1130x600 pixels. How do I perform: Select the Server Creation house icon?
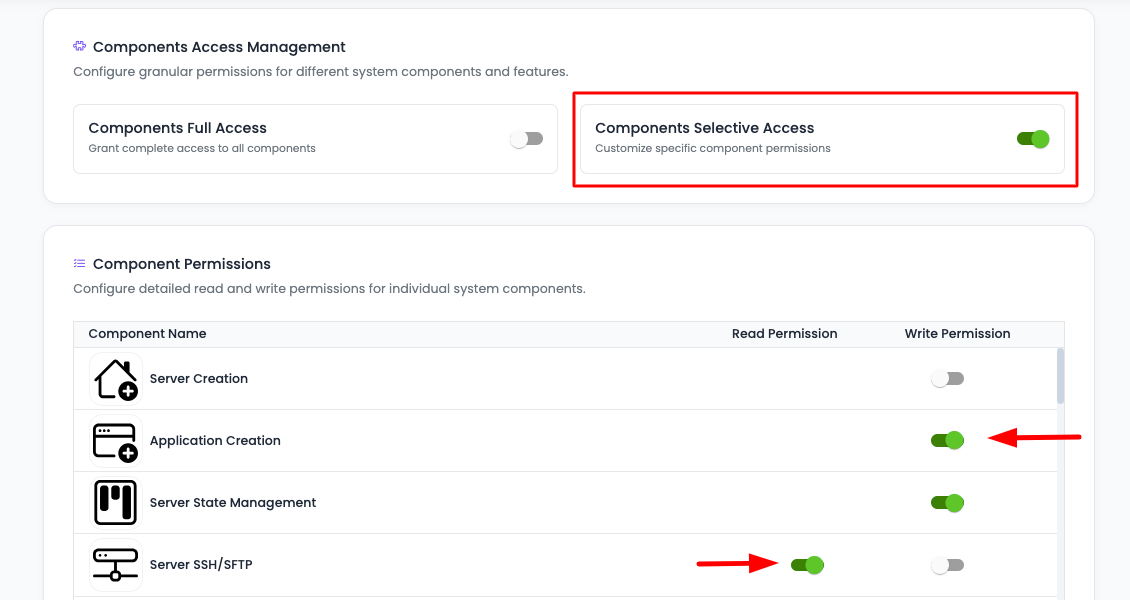[115, 378]
